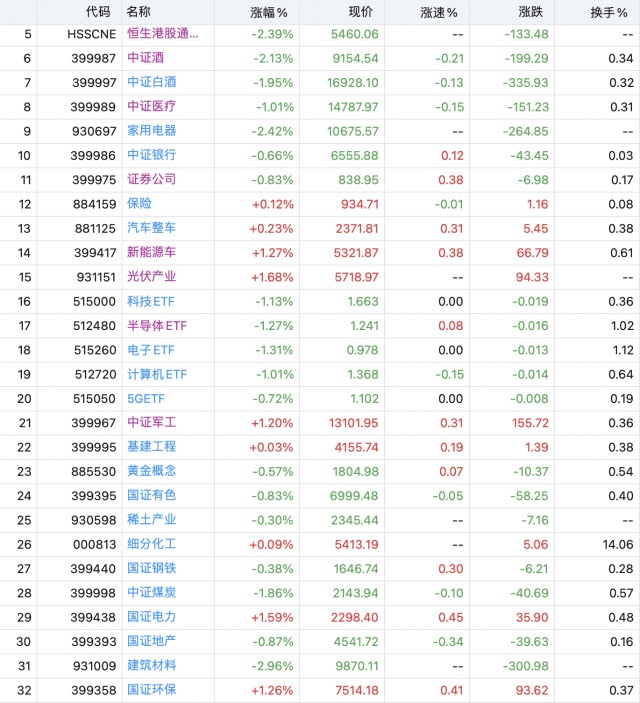Sort by the 换手% column header
Image resolution: width=640 pixels, height=703 pixels.
pos(609,13)
